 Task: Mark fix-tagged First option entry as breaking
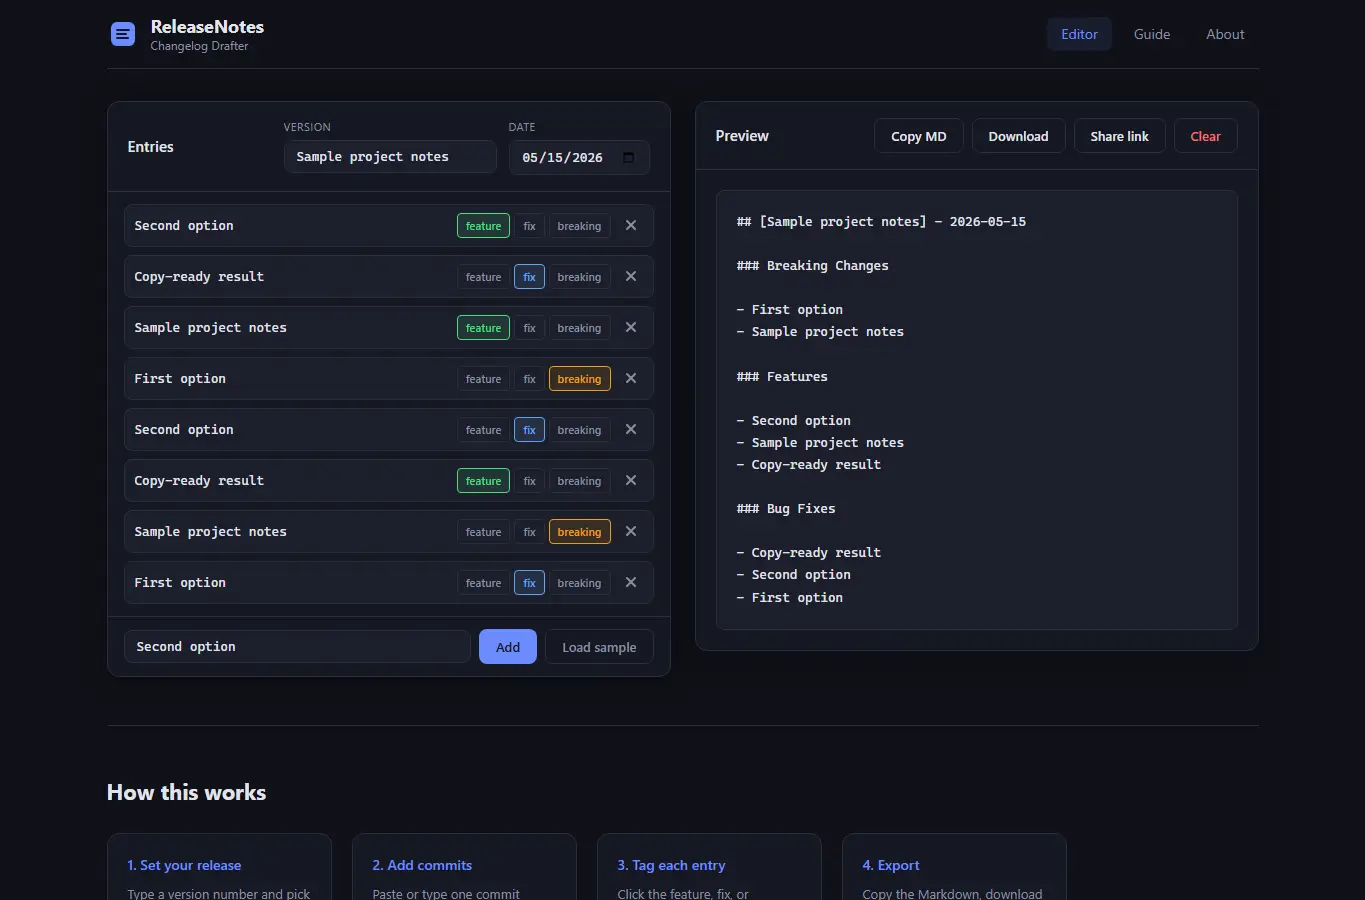[579, 583]
